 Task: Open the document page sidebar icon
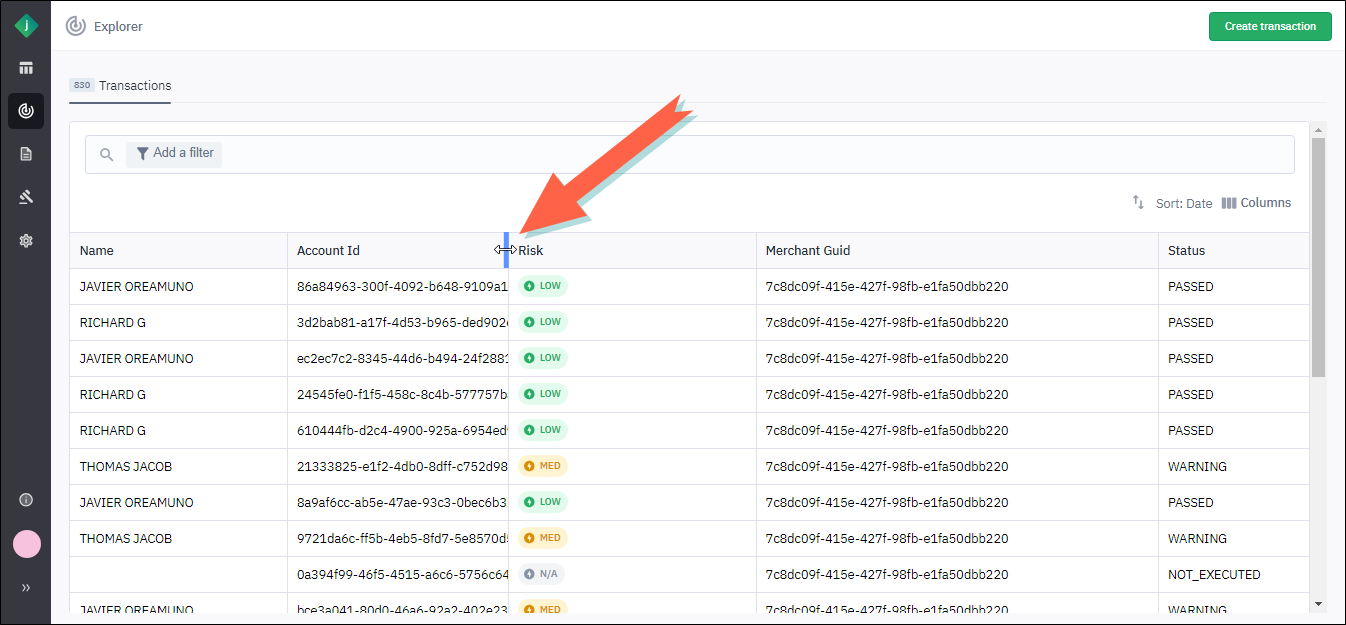26,154
